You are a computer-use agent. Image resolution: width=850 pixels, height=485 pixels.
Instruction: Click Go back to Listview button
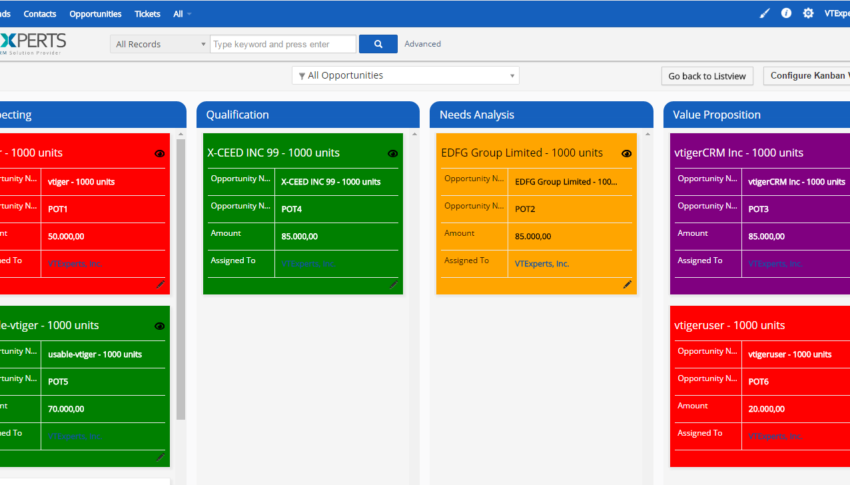point(707,76)
